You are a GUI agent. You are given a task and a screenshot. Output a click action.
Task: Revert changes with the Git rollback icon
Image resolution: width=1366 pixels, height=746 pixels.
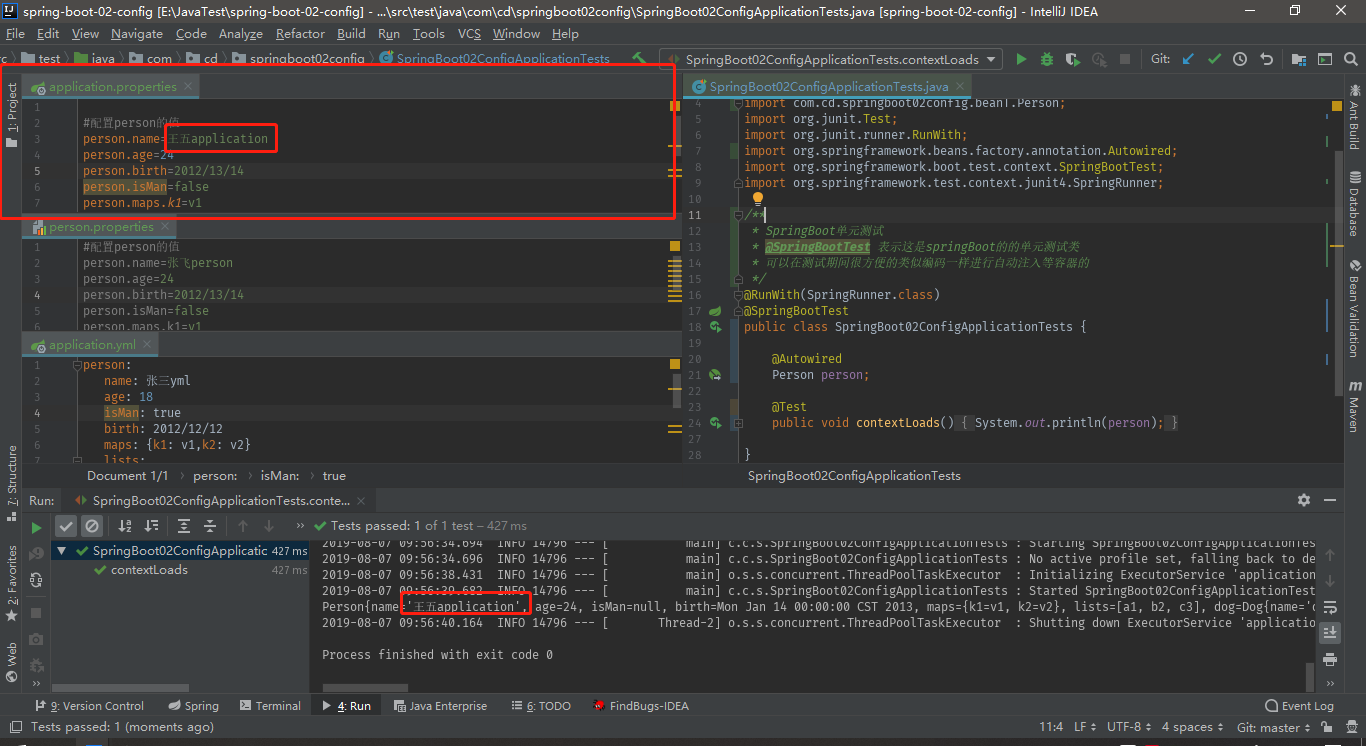coord(1266,59)
